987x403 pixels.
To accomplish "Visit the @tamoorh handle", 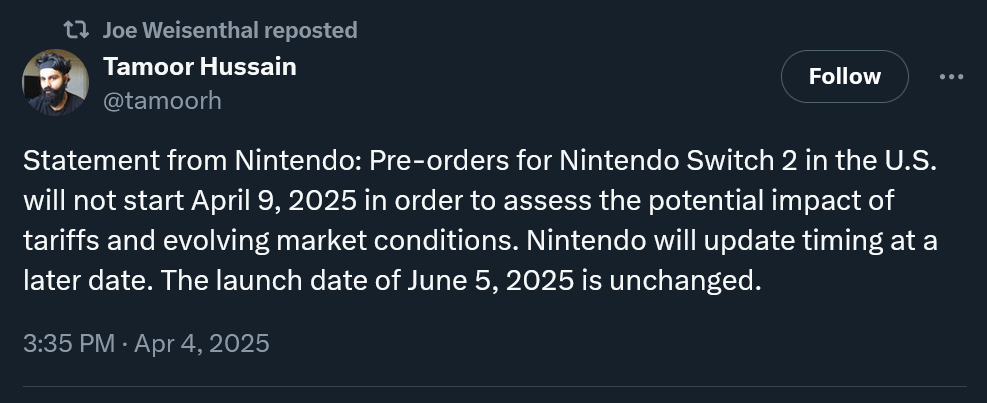I will pyautogui.click(x=162, y=100).
